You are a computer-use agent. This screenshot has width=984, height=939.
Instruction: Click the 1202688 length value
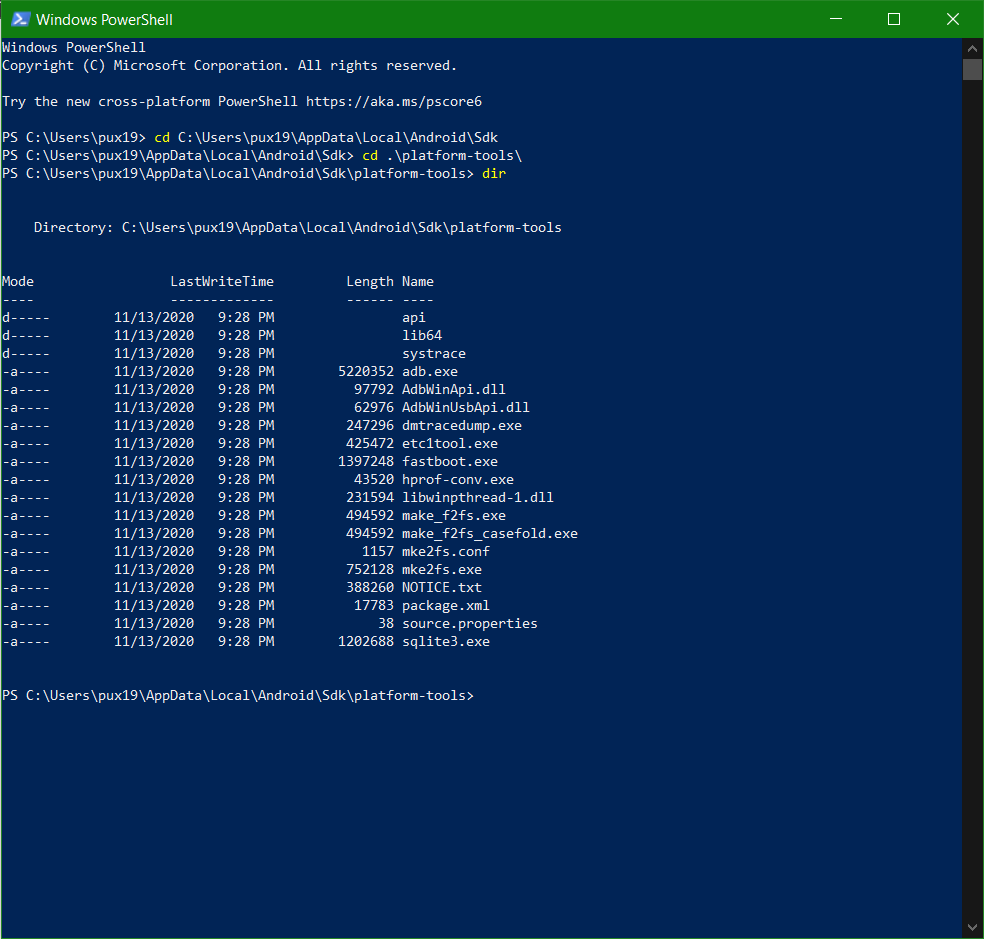(366, 641)
